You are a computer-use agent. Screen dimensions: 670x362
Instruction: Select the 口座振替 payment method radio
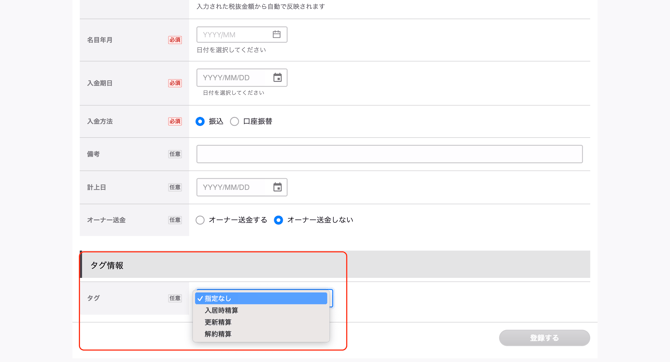coord(234,121)
